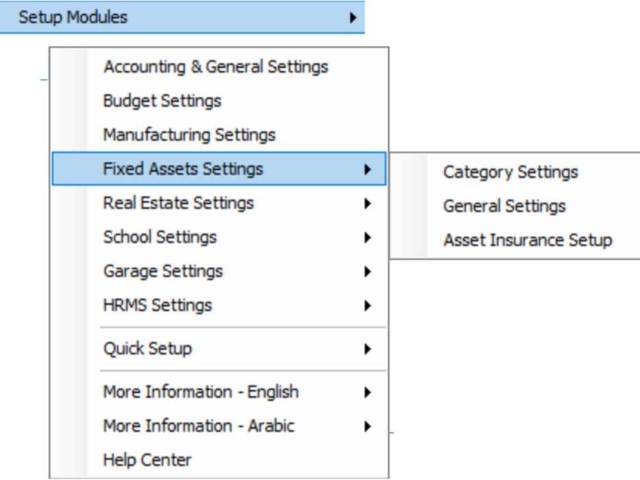Select Category Settings in submenu

[x=516, y=172]
